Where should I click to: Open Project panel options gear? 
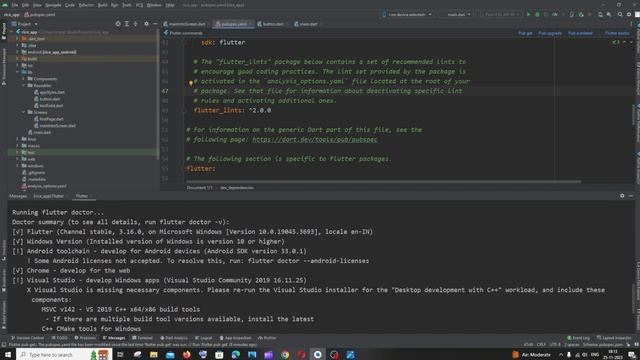pyautogui.click(x=146, y=24)
